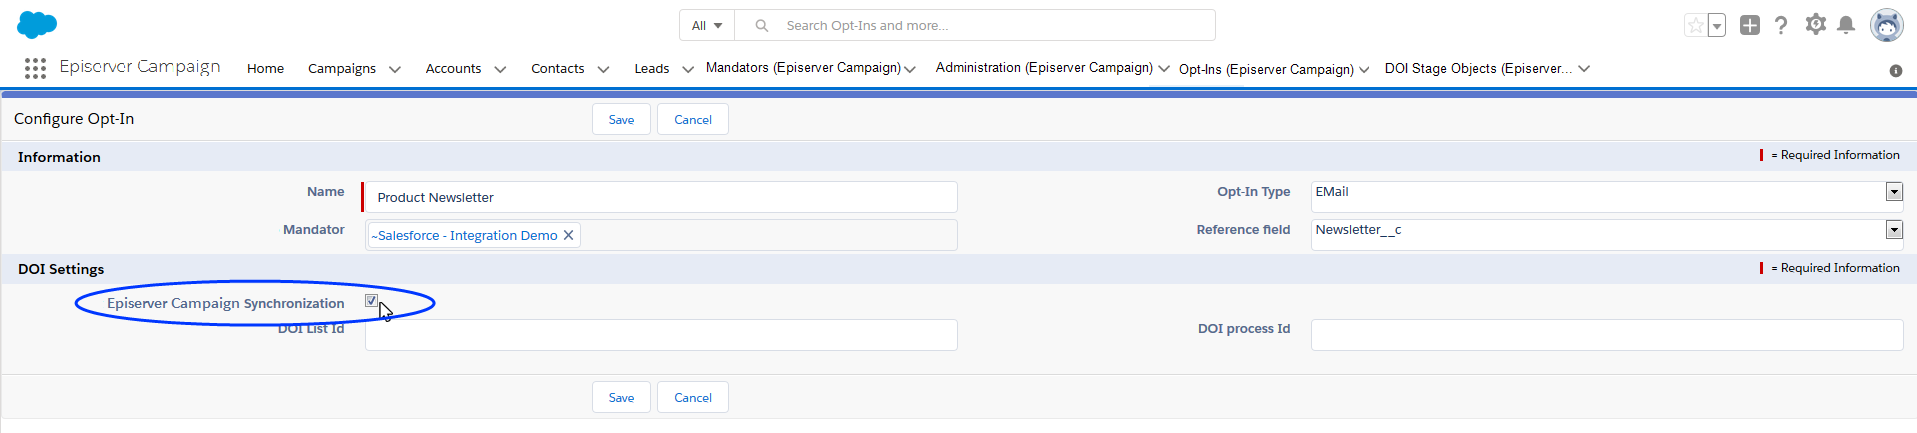Image resolution: width=1917 pixels, height=433 pixels.
Task: Open the Contacts tab
Action: (557, 68)
